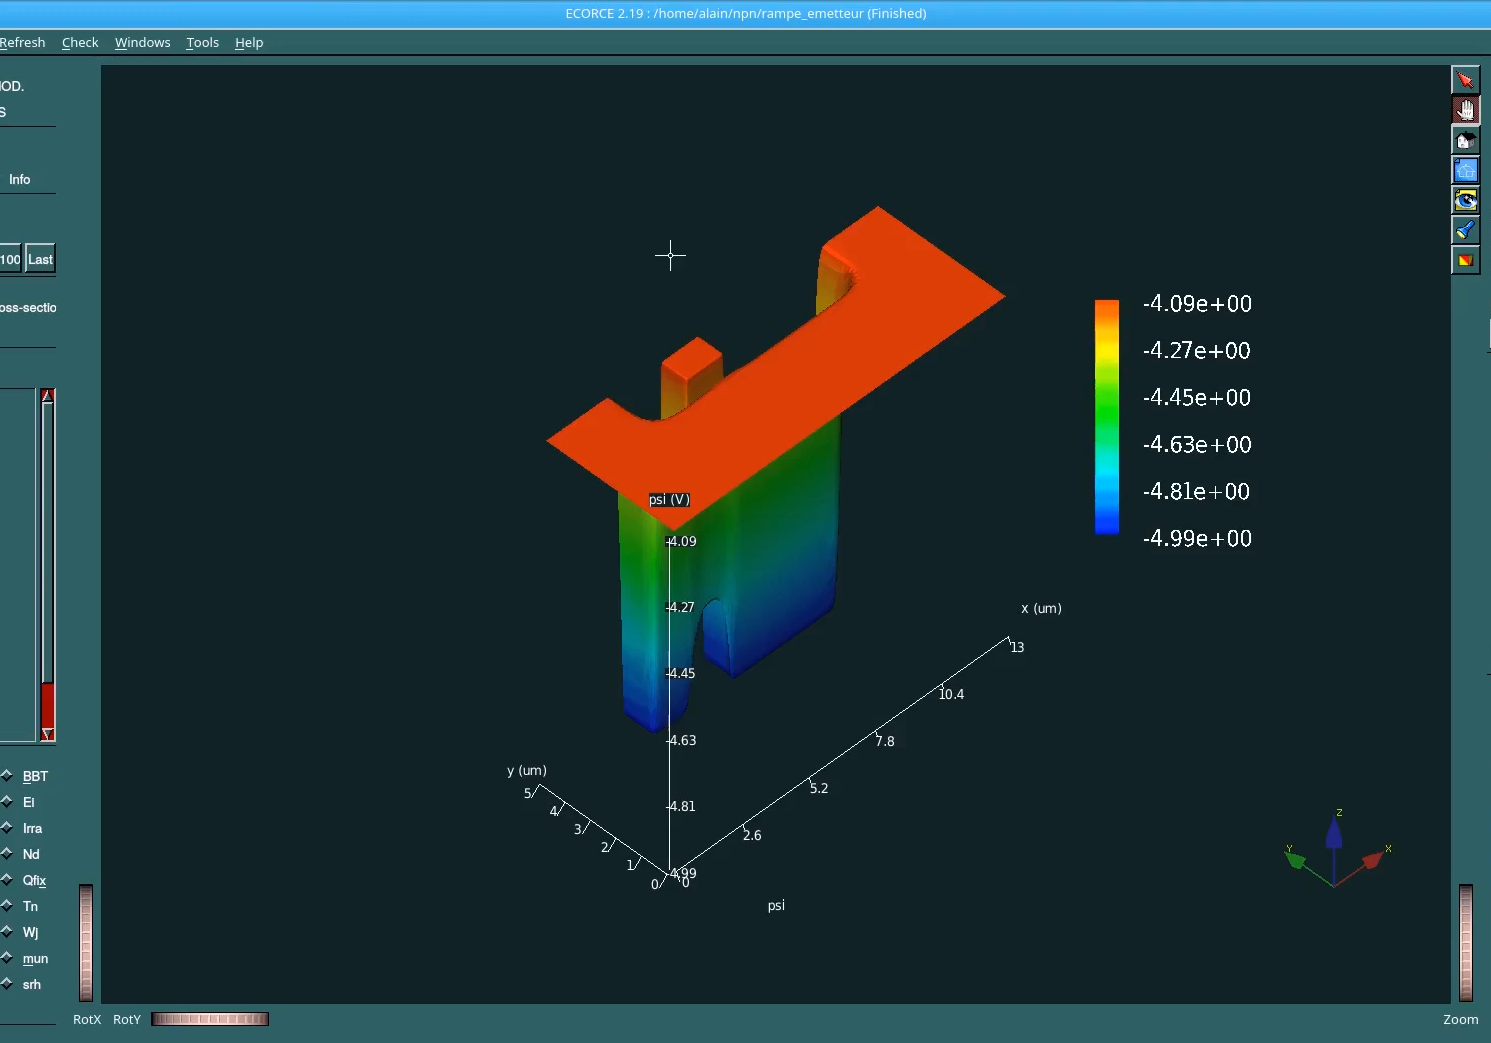Click the XYZ orientation axes gizmo

coord(1336,848)
